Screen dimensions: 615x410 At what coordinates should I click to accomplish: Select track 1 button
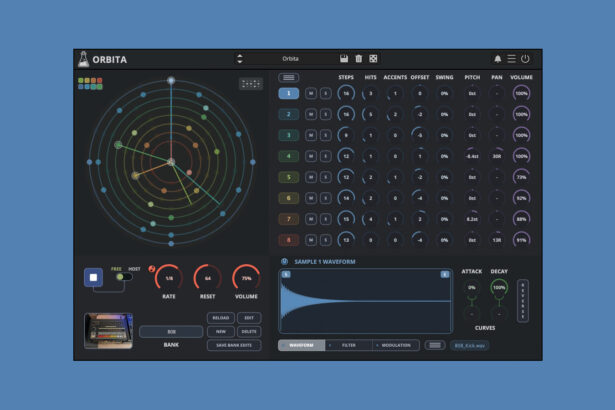(x=289, y=93)
